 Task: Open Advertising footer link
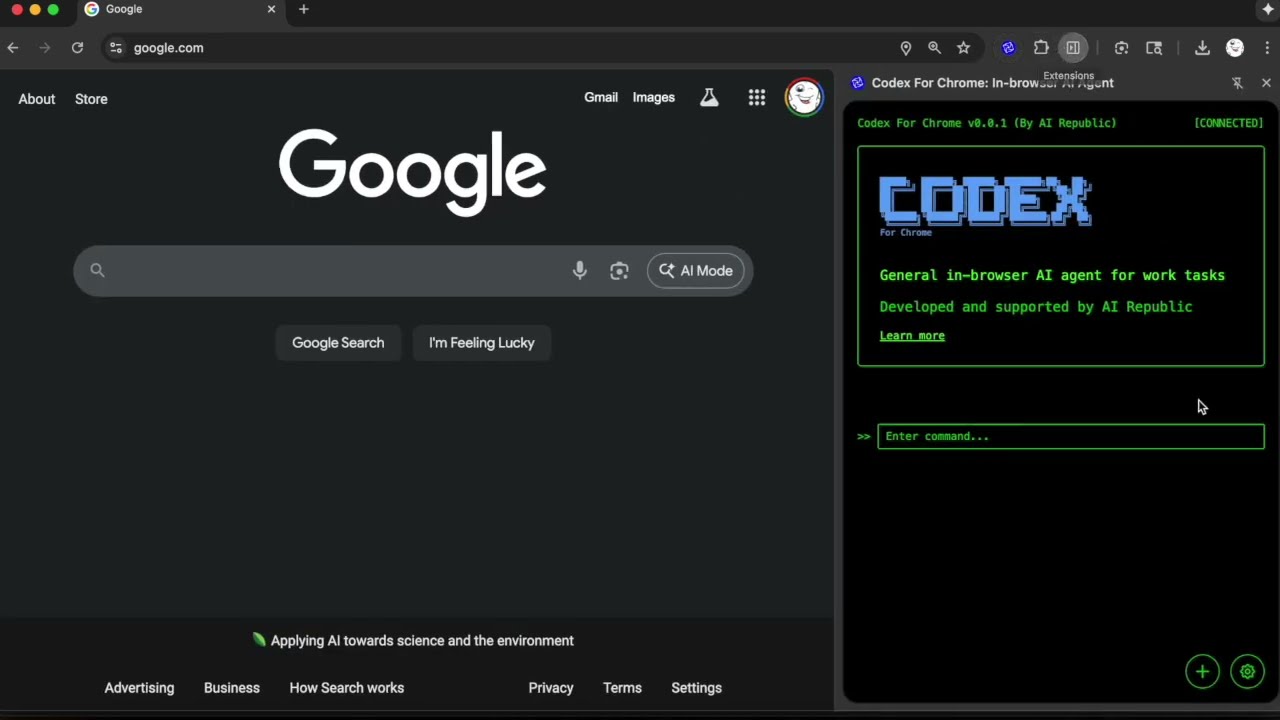point(139,688)
